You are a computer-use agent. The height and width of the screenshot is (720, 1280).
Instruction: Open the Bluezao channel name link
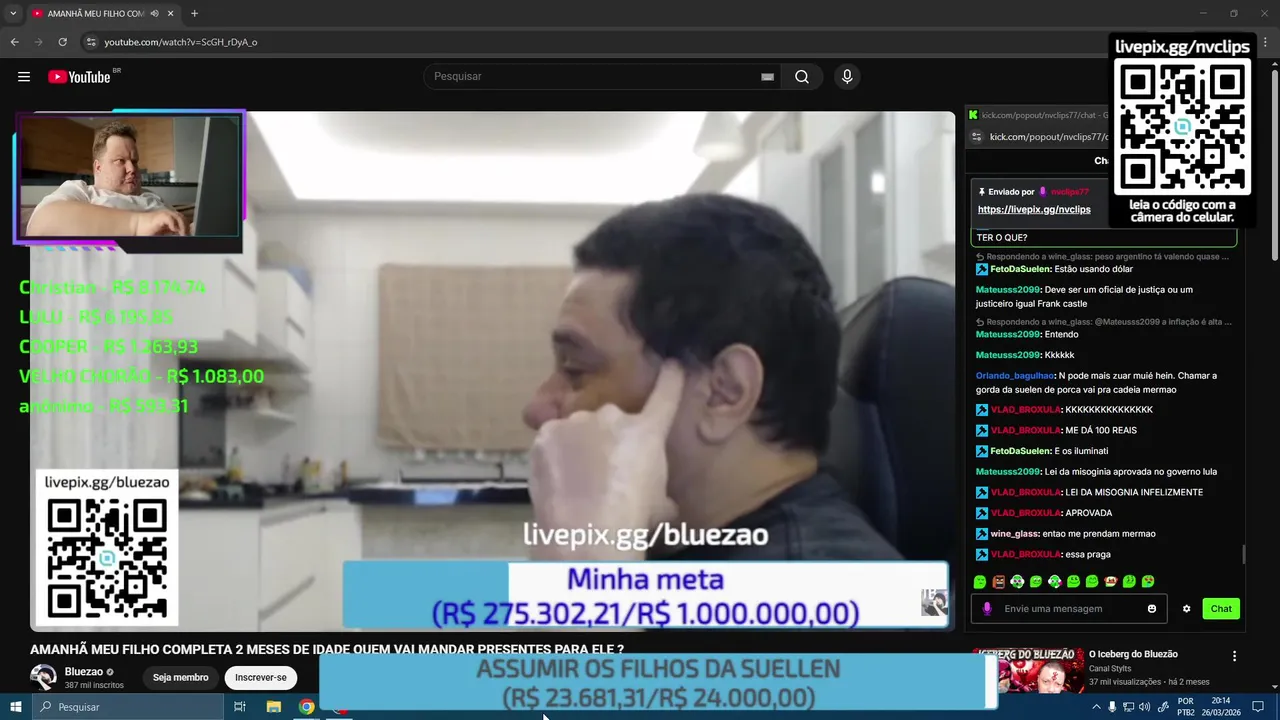84,672
